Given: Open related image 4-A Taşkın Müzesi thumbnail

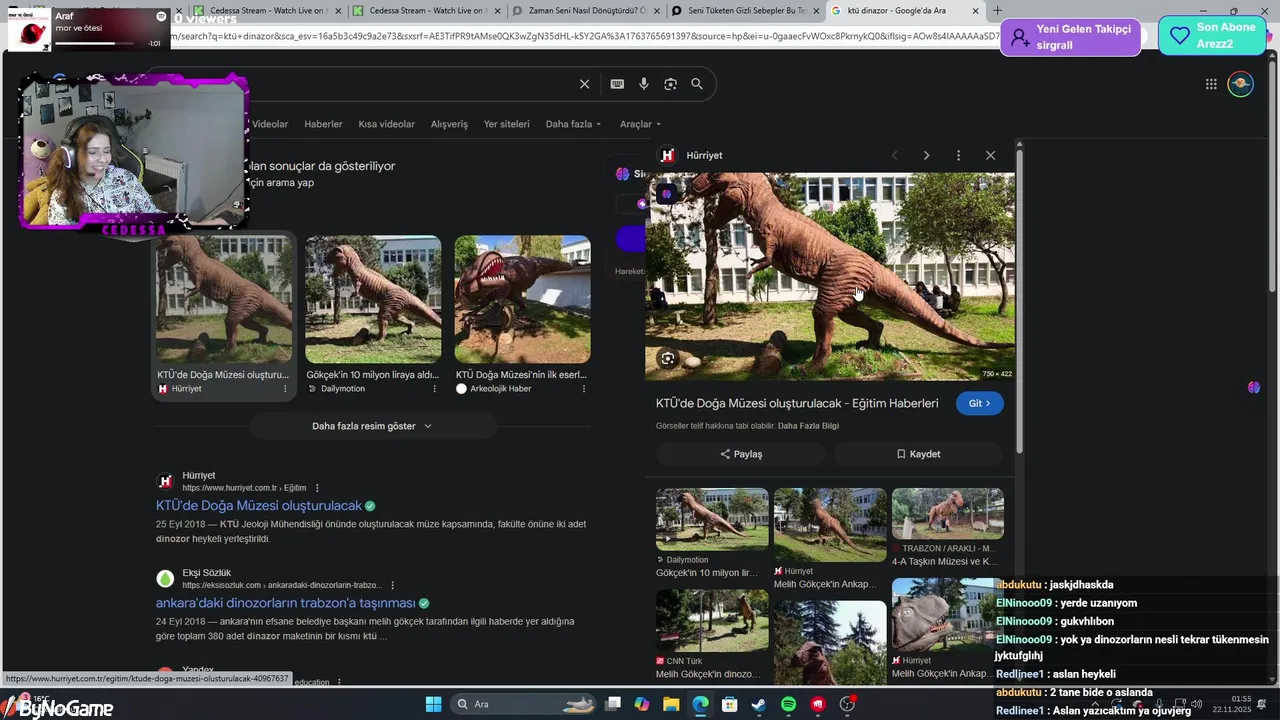Looking at the screenshot, I should click(947, 514).
